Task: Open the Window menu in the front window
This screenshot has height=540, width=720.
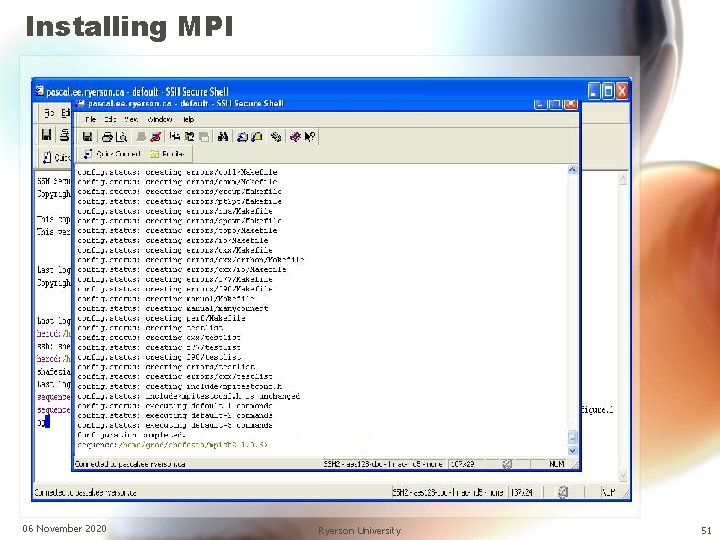Action: tap(159, 119)
